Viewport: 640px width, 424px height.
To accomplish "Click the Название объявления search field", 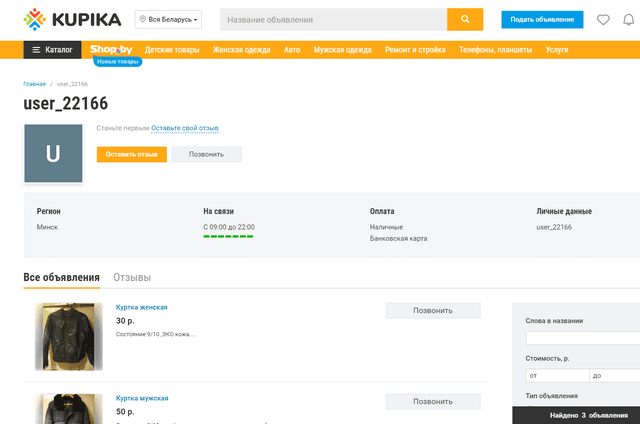I will (x=333, y=20).
